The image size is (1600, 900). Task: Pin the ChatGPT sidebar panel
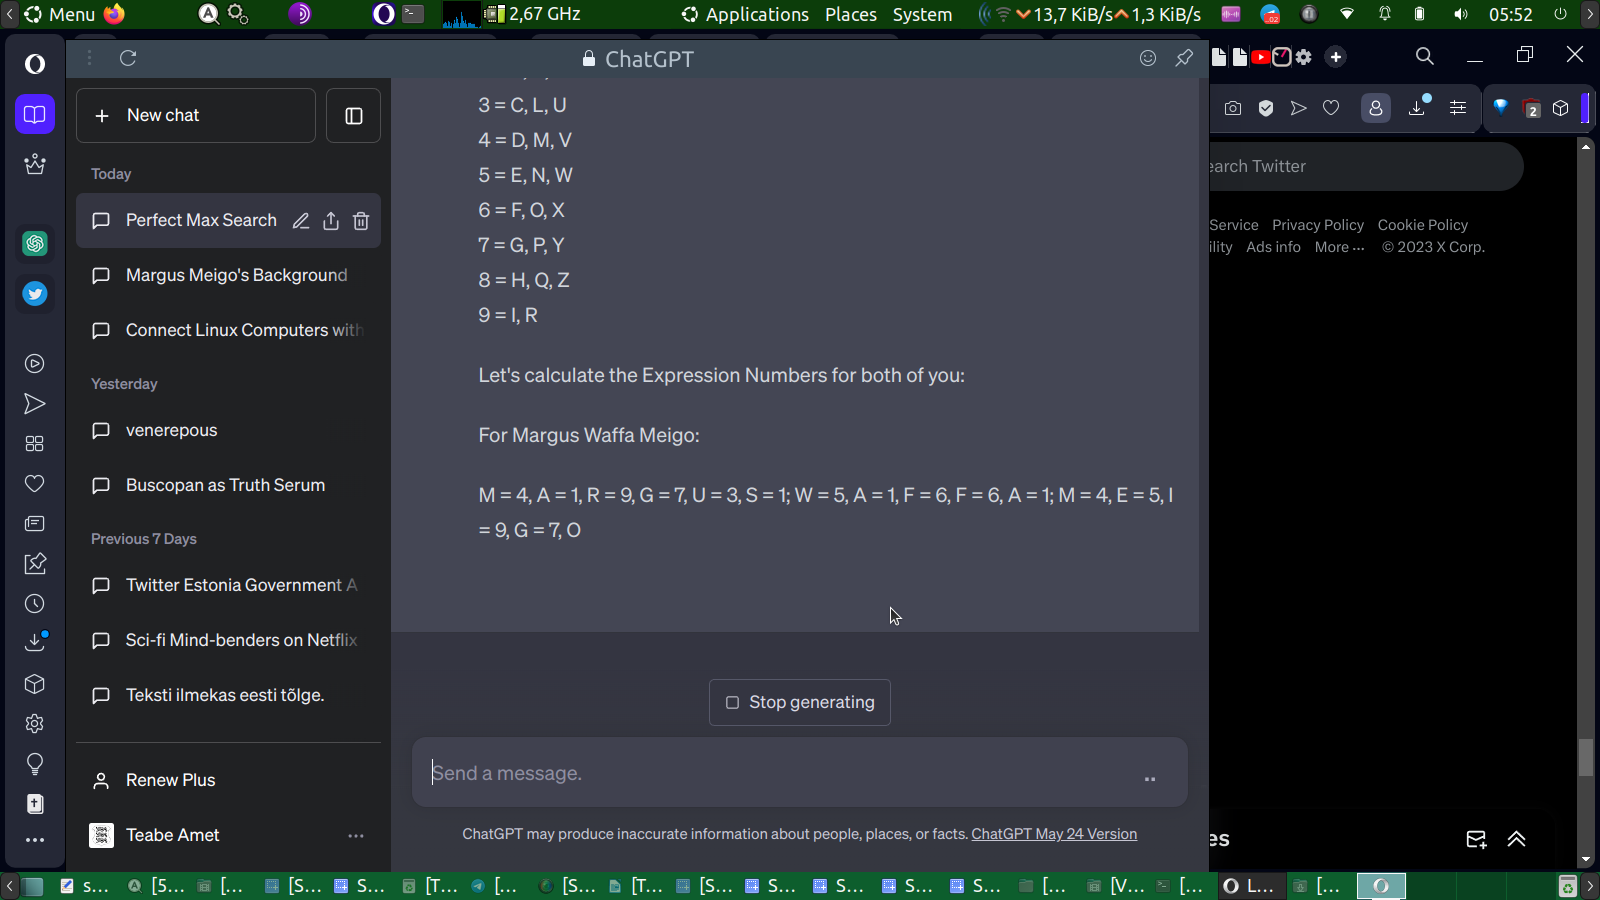point(1184,58)
